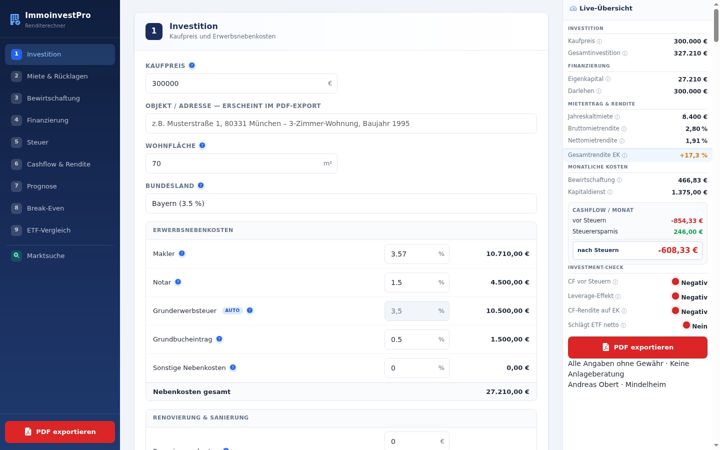Click the Eigenkapital info icon
Viewport: 720px width, 450px height.
click(x=608, y=79)
